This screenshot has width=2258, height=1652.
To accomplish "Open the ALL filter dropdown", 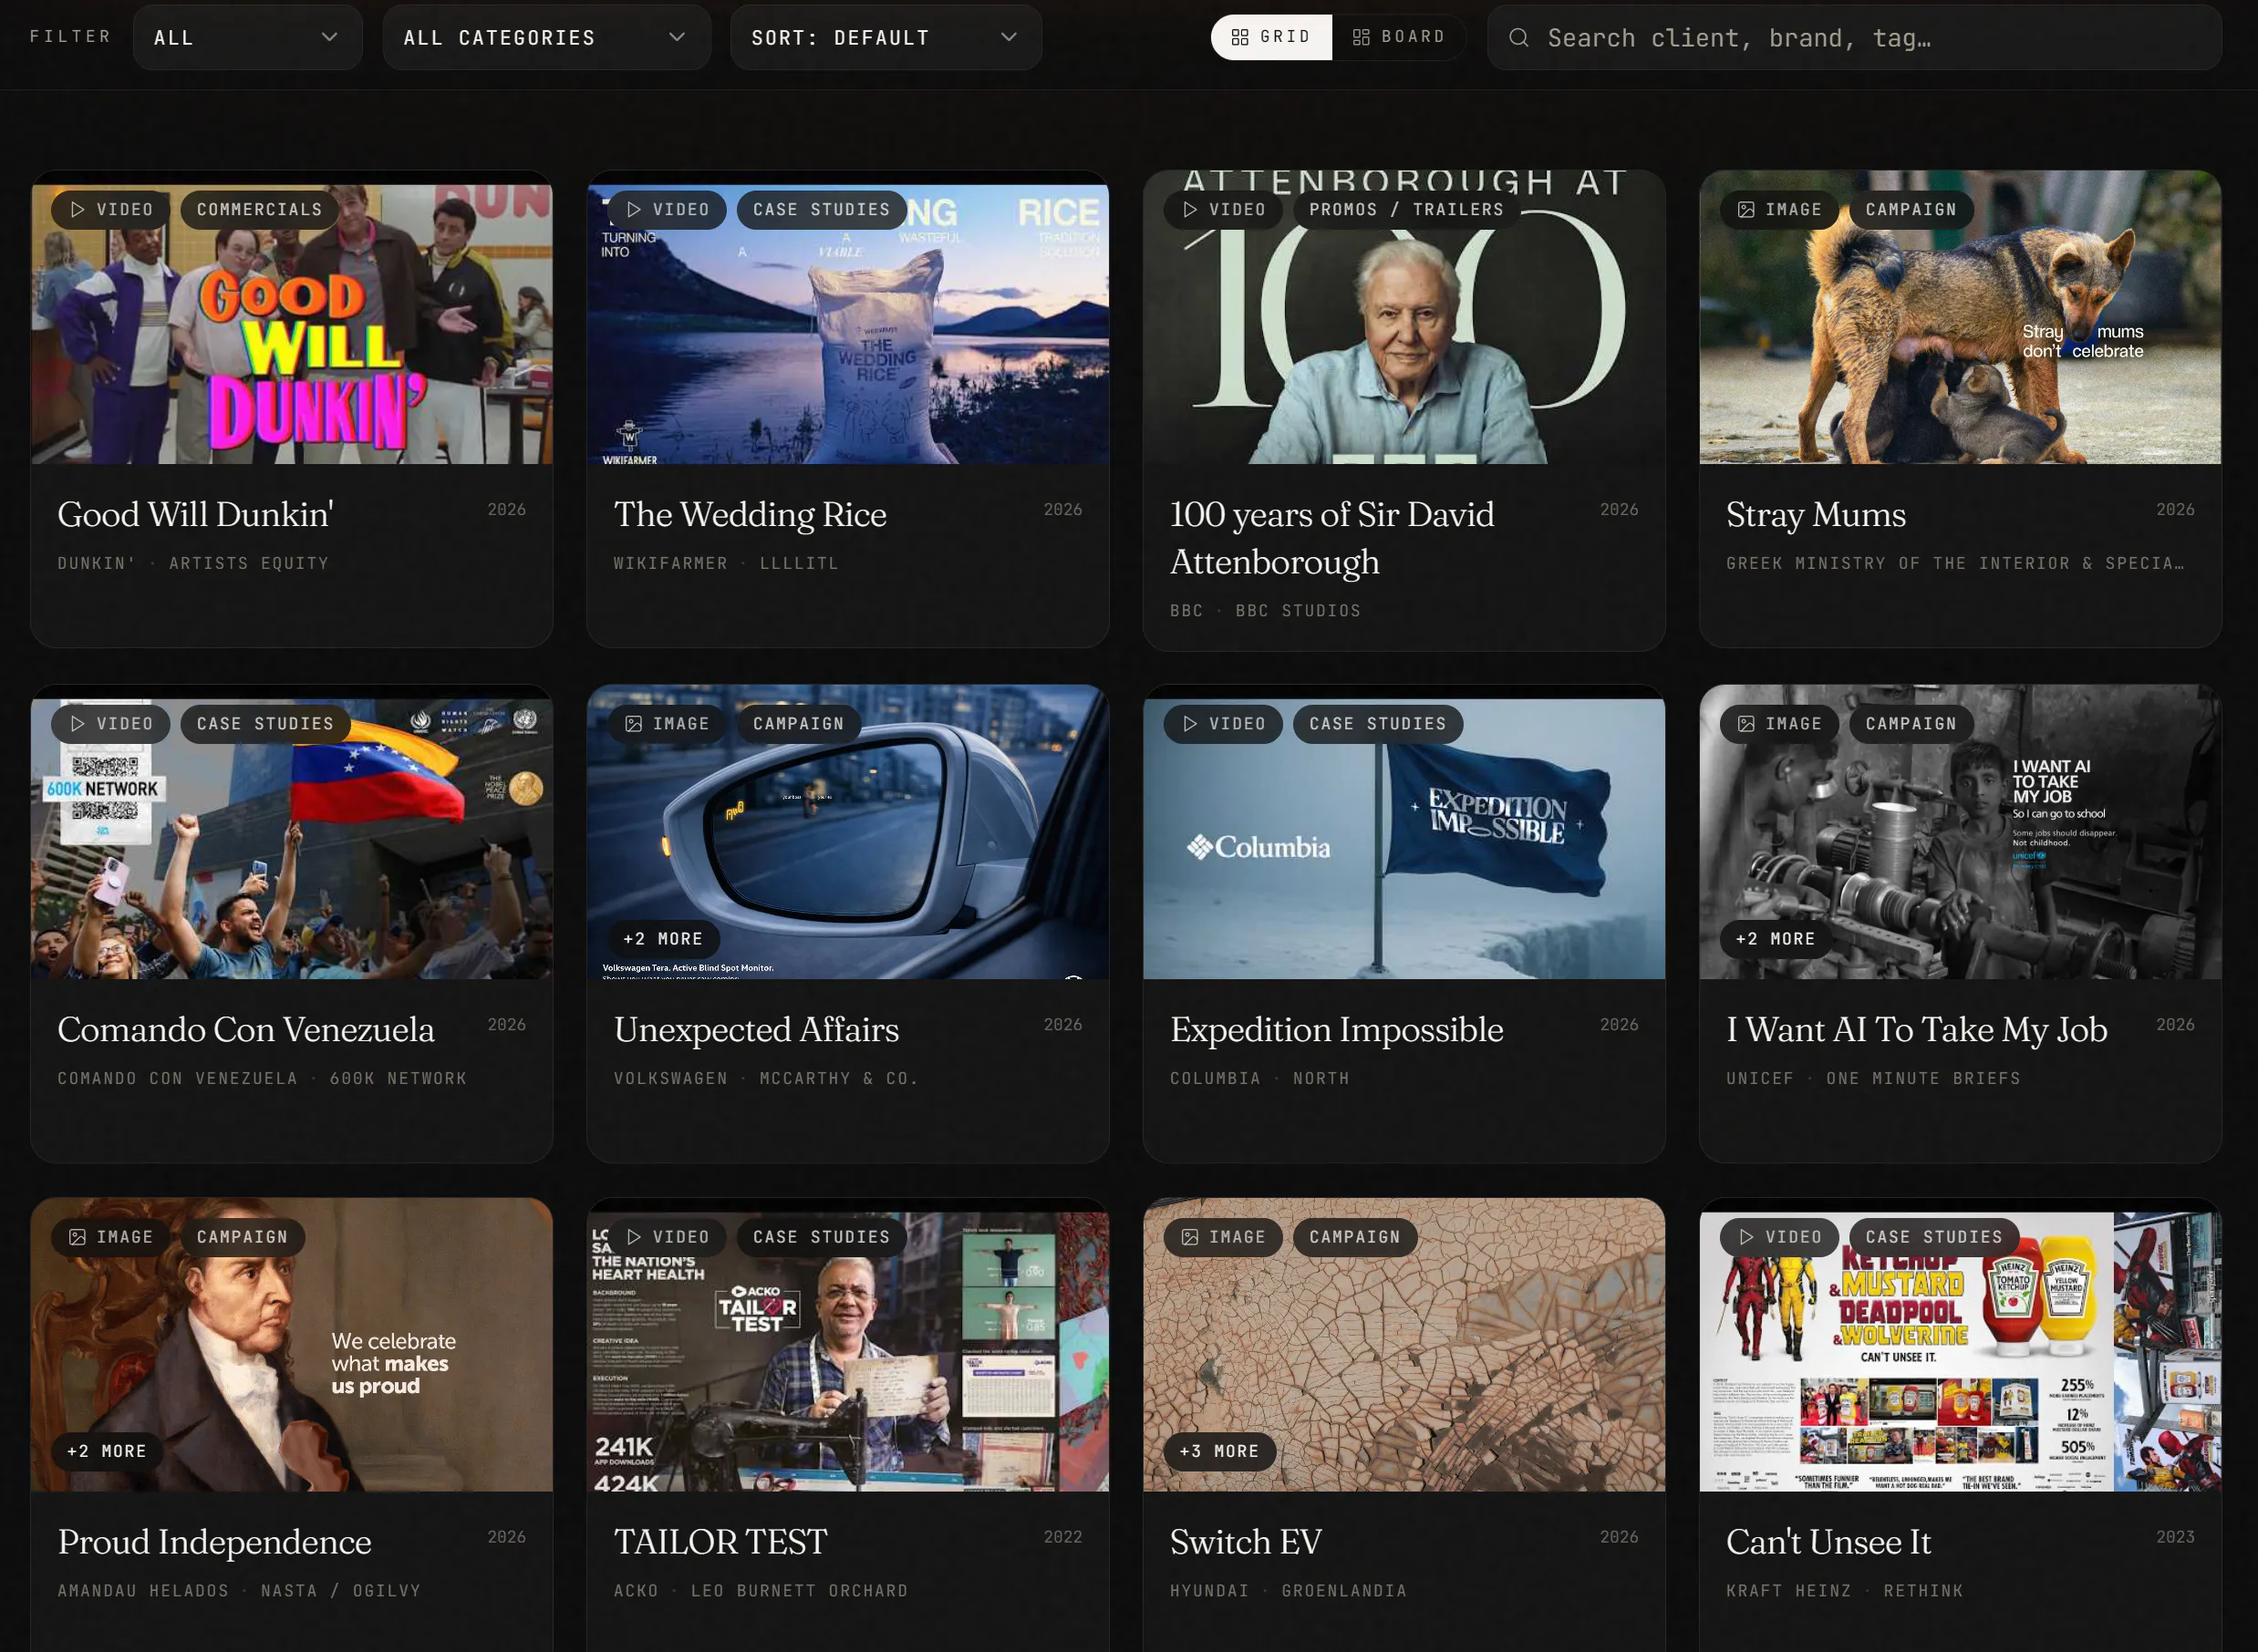I will (247, 38).
